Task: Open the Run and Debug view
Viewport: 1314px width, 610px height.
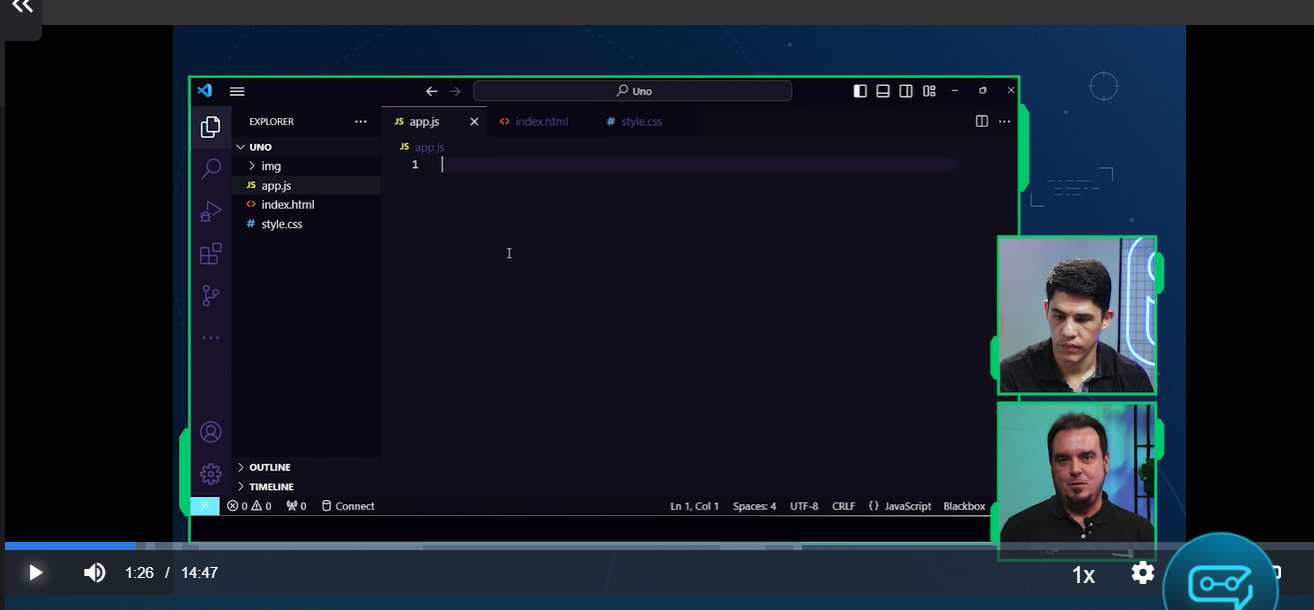Action: [x=210, y=211]
